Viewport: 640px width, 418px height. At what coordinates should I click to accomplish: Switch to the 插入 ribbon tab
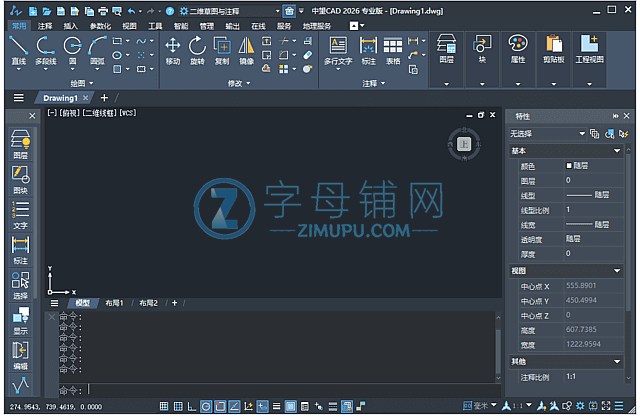tap(70, 25)
